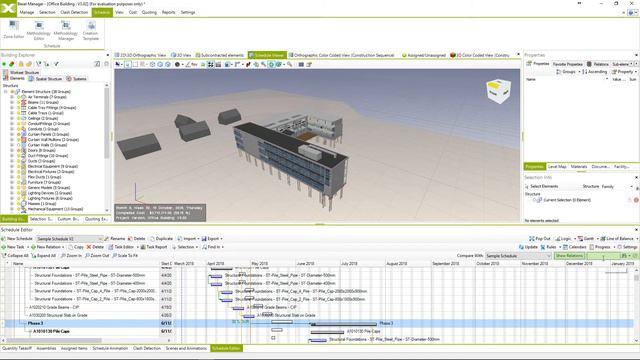Open Schedule Editor Settings
640x360 pixels.
click(x=627, y=247)
